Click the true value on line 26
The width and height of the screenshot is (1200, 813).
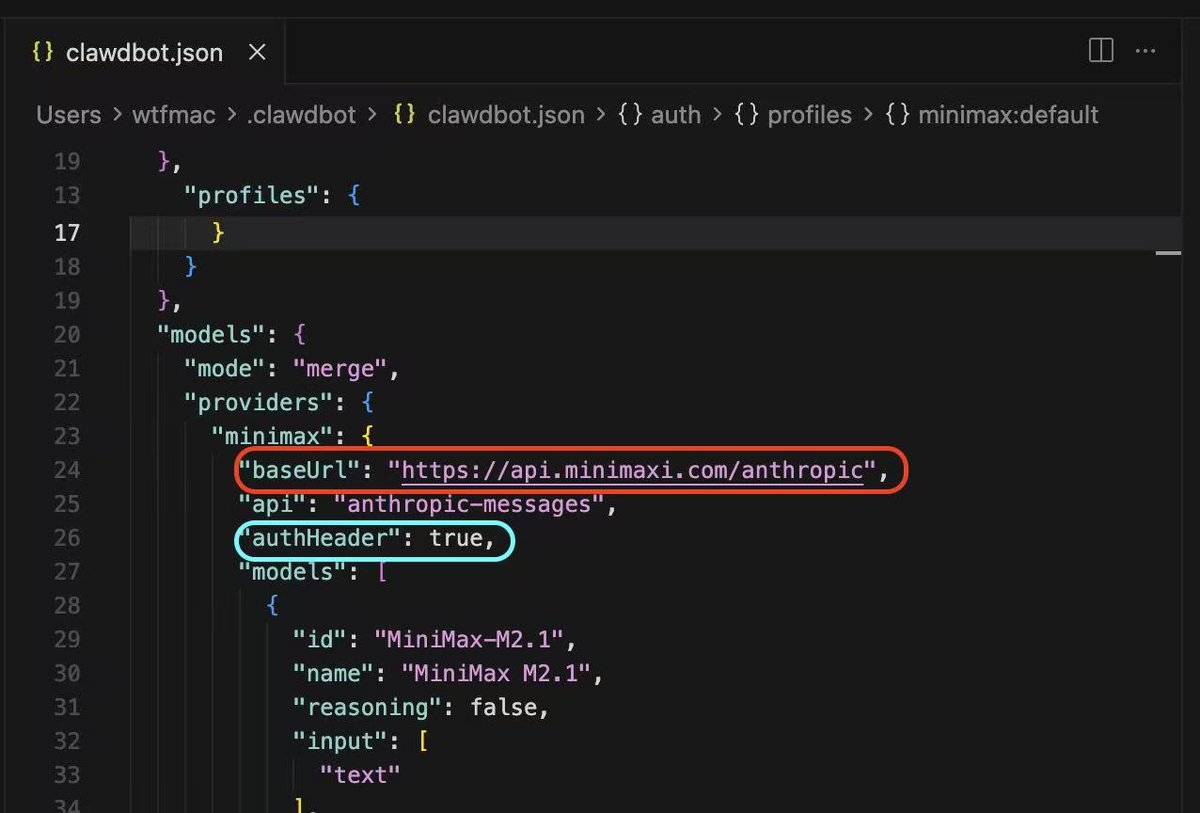coord(456,539)
